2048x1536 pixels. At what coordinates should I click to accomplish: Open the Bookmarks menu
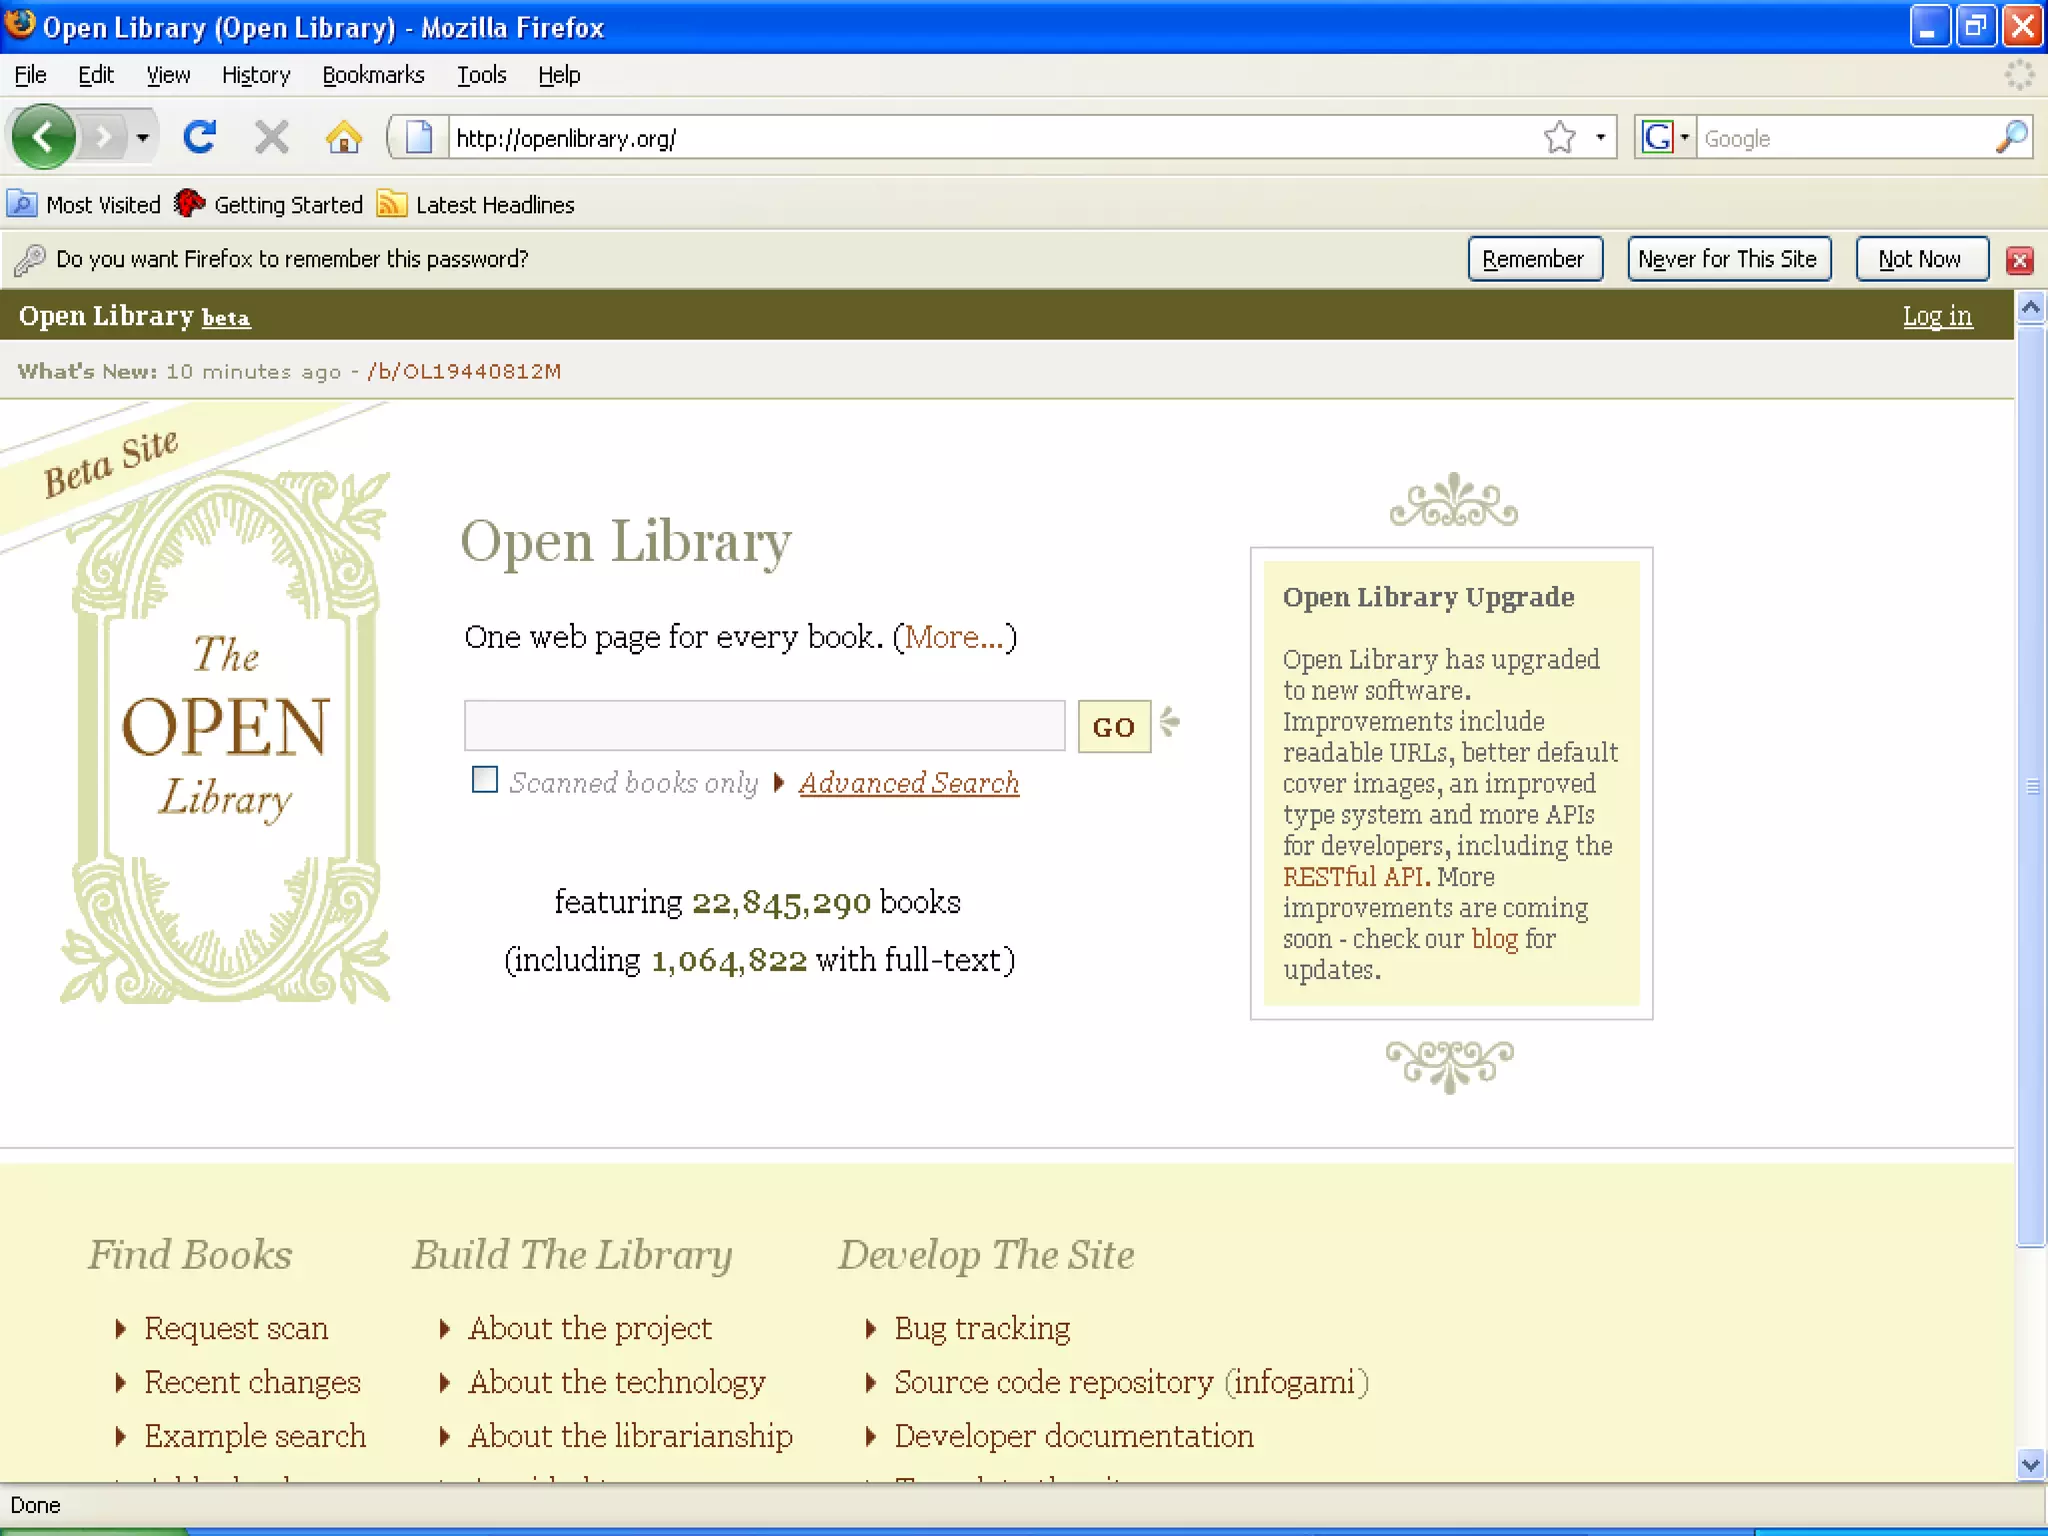(x=373, y=75)
